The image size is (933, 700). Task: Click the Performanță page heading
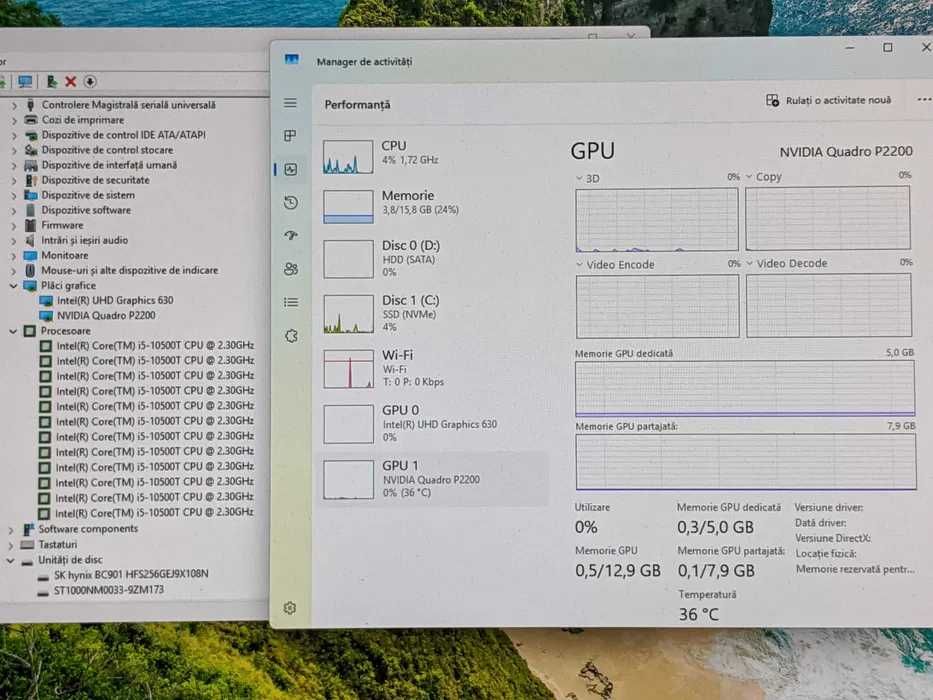(x=358, y=104)
